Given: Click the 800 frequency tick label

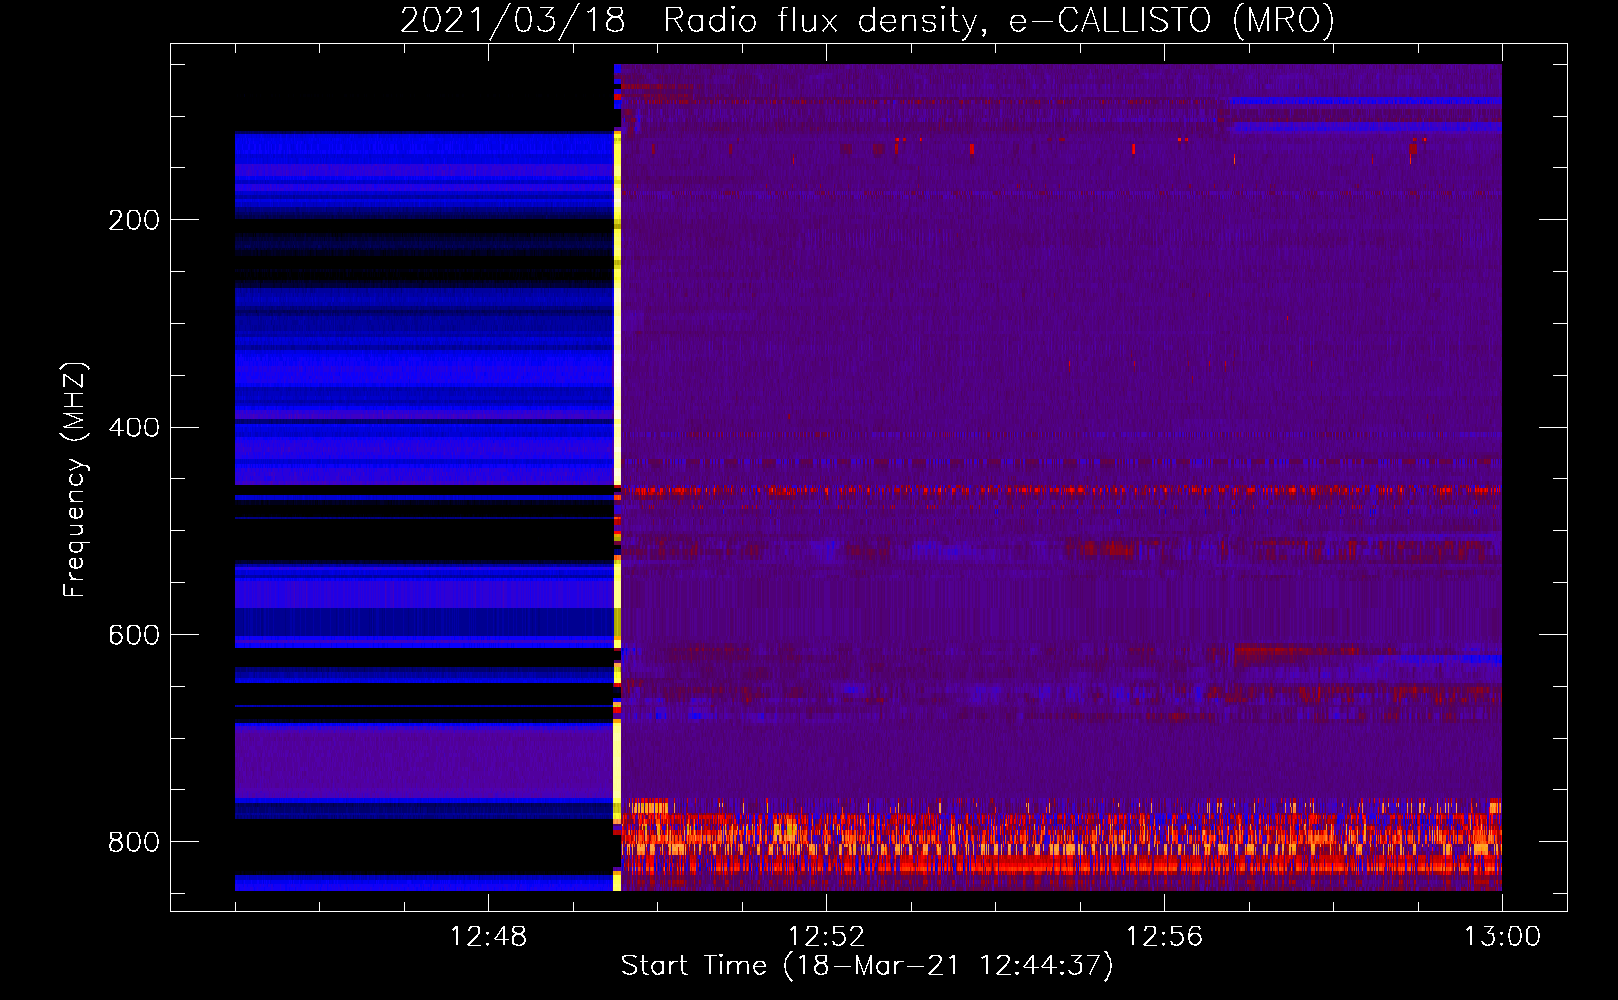Looking at the screenshot, I should click(134, 842).
